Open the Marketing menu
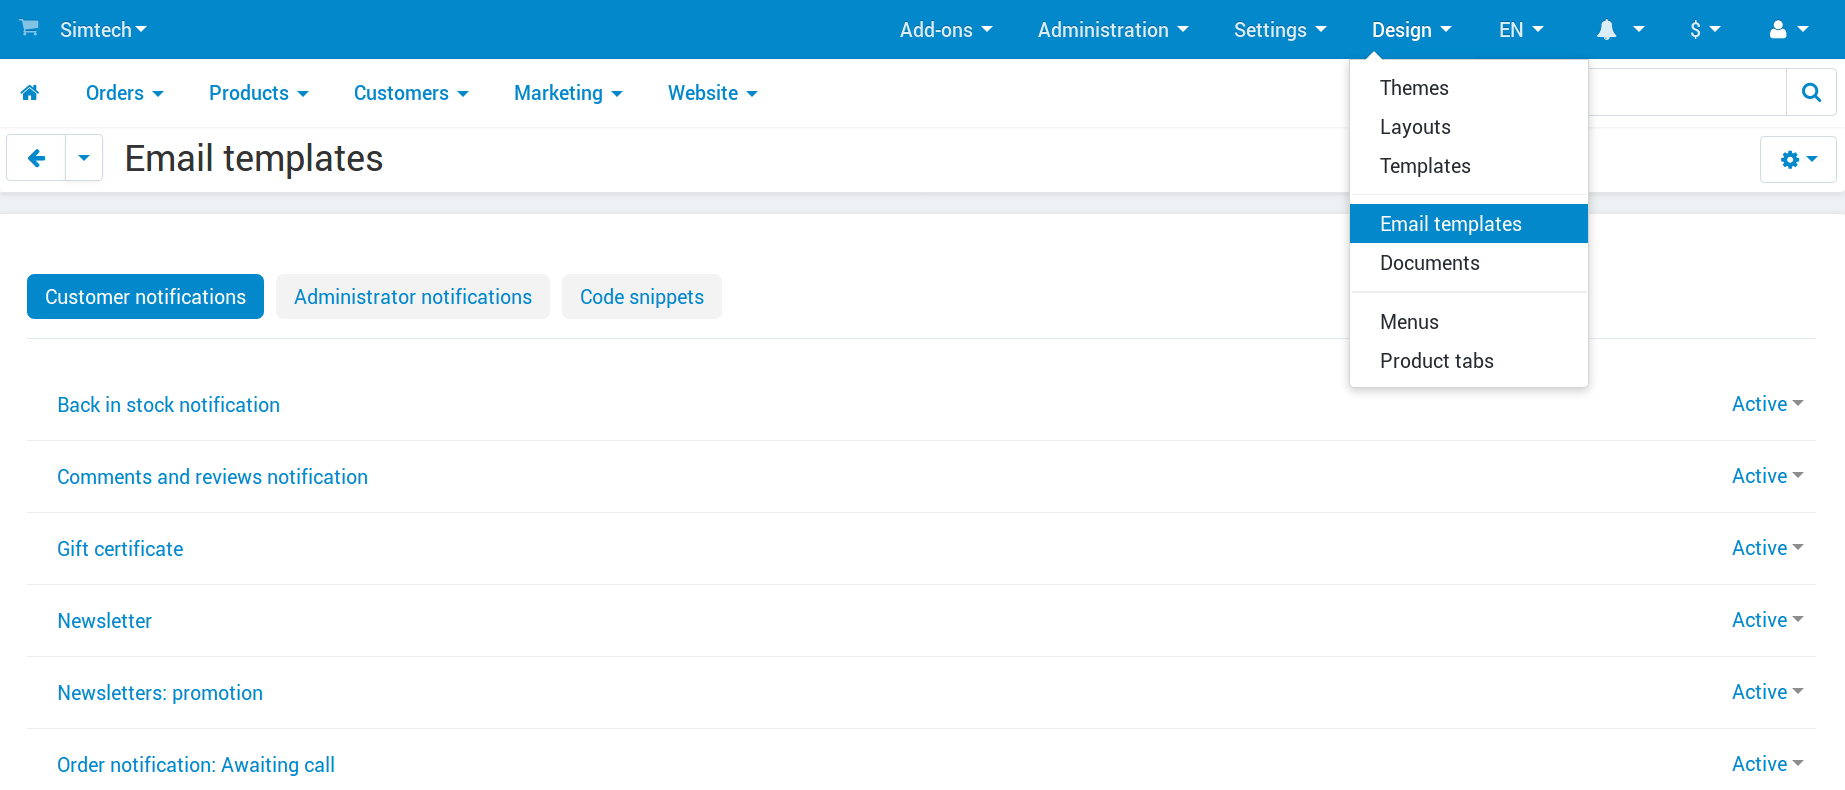This screenshot has height=790, width=1845. 568,93
